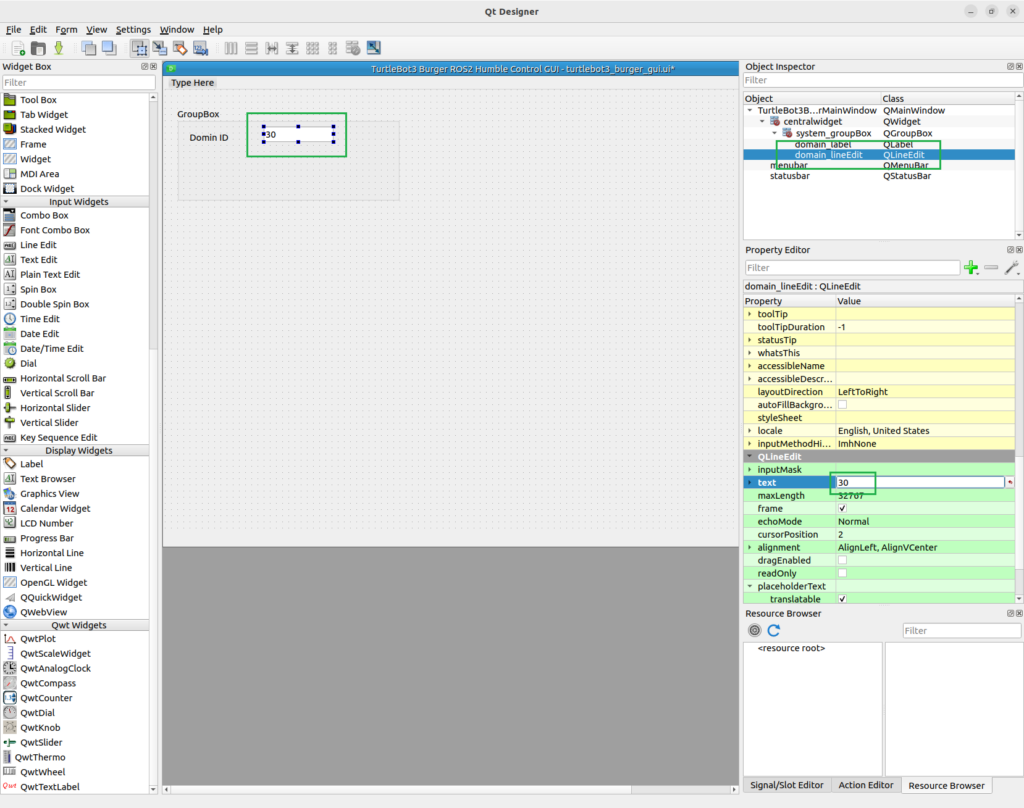Image resolution: width=1024 pixels, height=808 pixels.
Task: Click the Adjust Size toolbar icon
Action: pyautogui.click(x=374, y=48)
